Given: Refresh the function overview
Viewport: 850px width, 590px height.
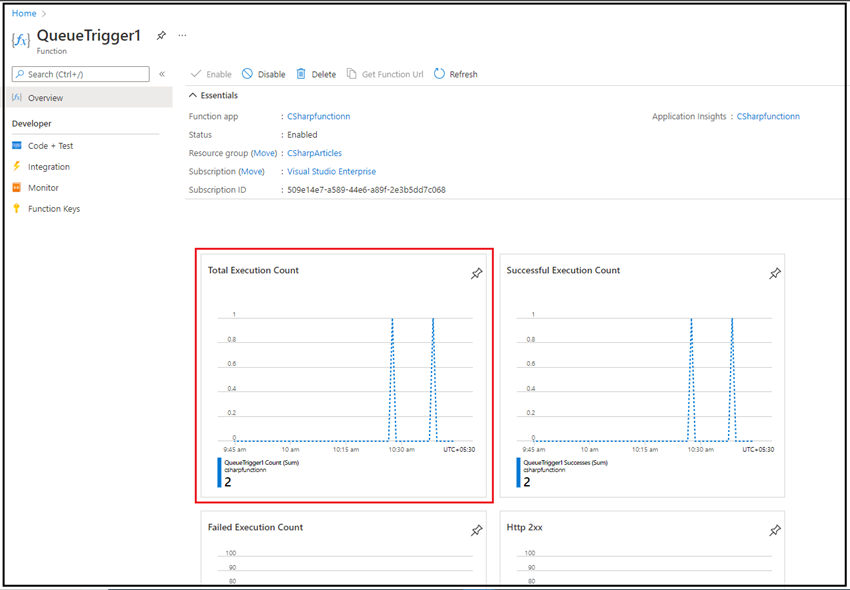Looking at the screenshot, I should click(456, 74).
